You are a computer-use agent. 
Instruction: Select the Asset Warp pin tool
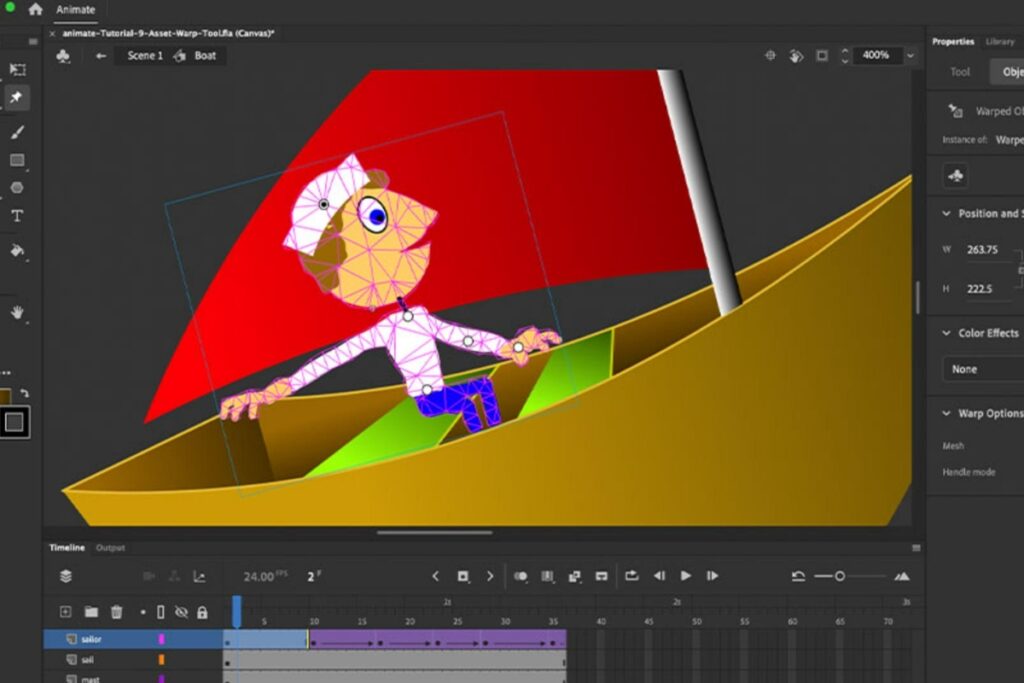point(16,97)
